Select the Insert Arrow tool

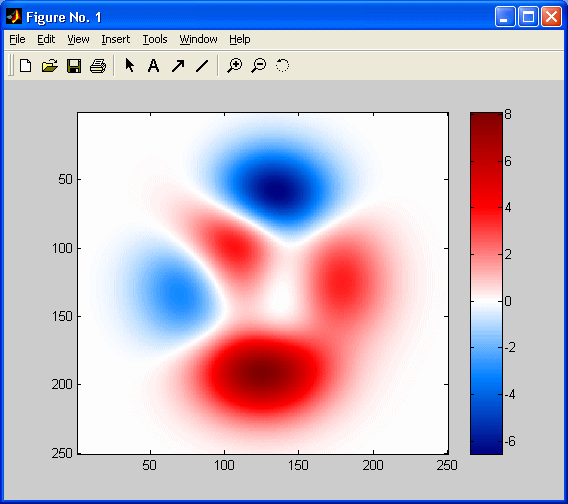[178, 66]
